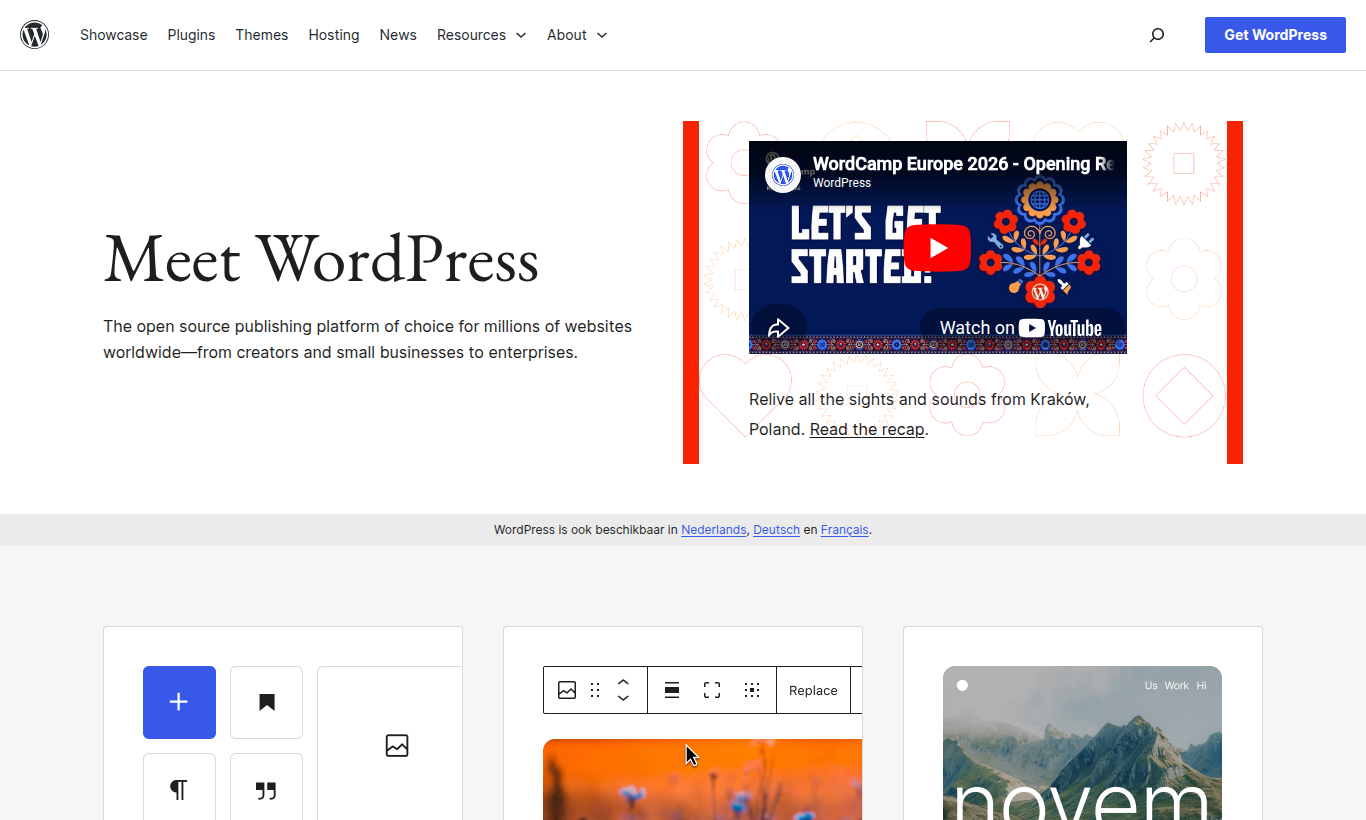1366x820 pixels.
Task: Click the orange flower photo thumbnail
Action: (x=702, y=779)
